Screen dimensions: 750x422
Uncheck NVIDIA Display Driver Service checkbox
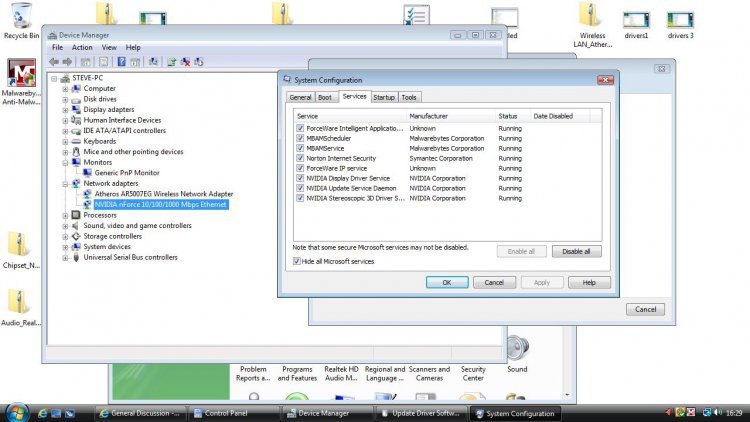[x=300, y=178]
